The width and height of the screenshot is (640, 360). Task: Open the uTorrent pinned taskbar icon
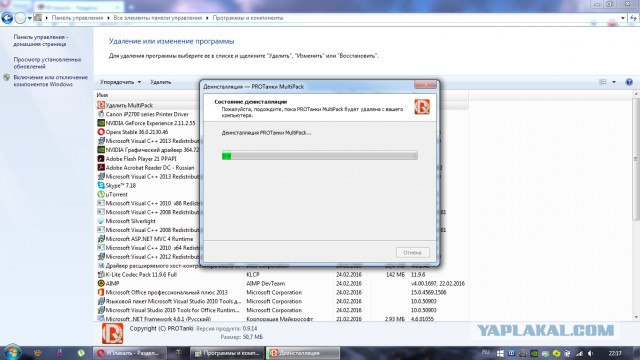(81, 353)
